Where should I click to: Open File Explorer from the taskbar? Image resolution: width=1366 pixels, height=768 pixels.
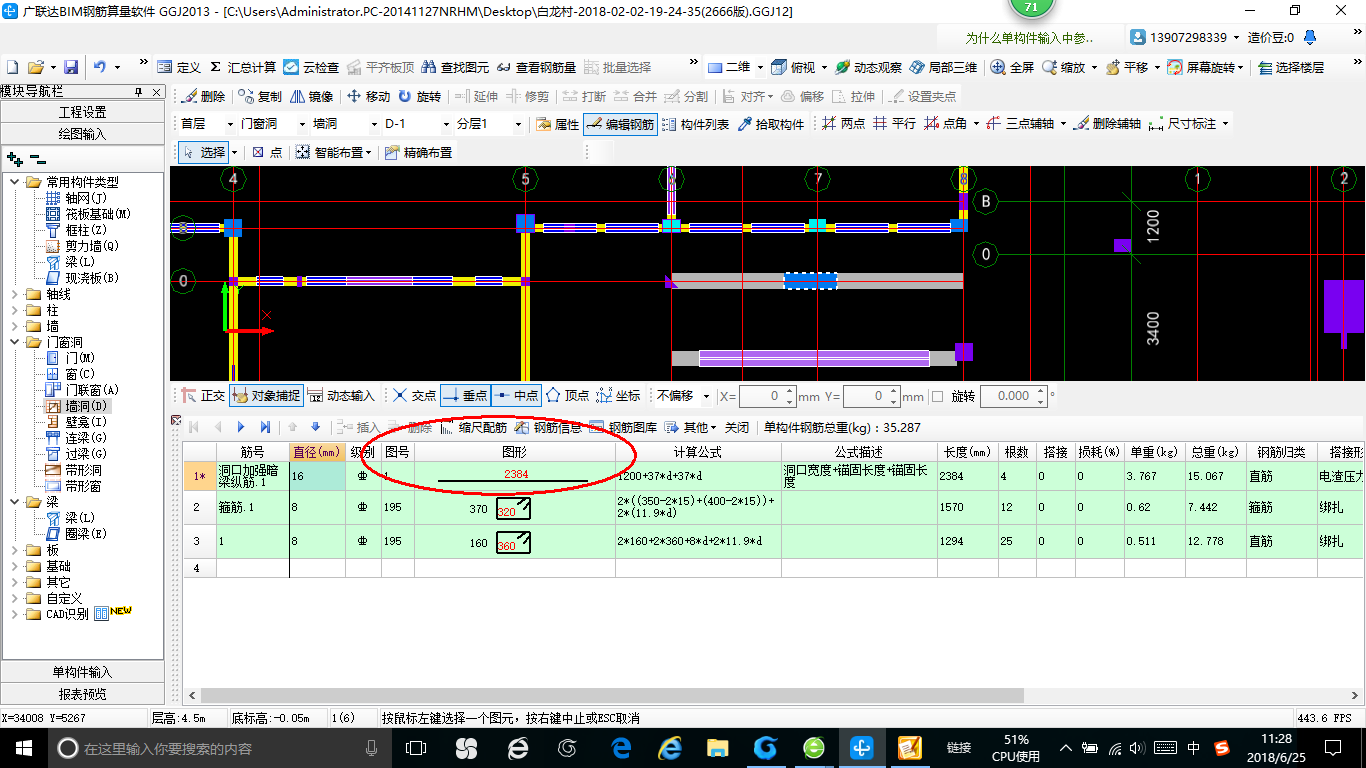coord(717,748)
